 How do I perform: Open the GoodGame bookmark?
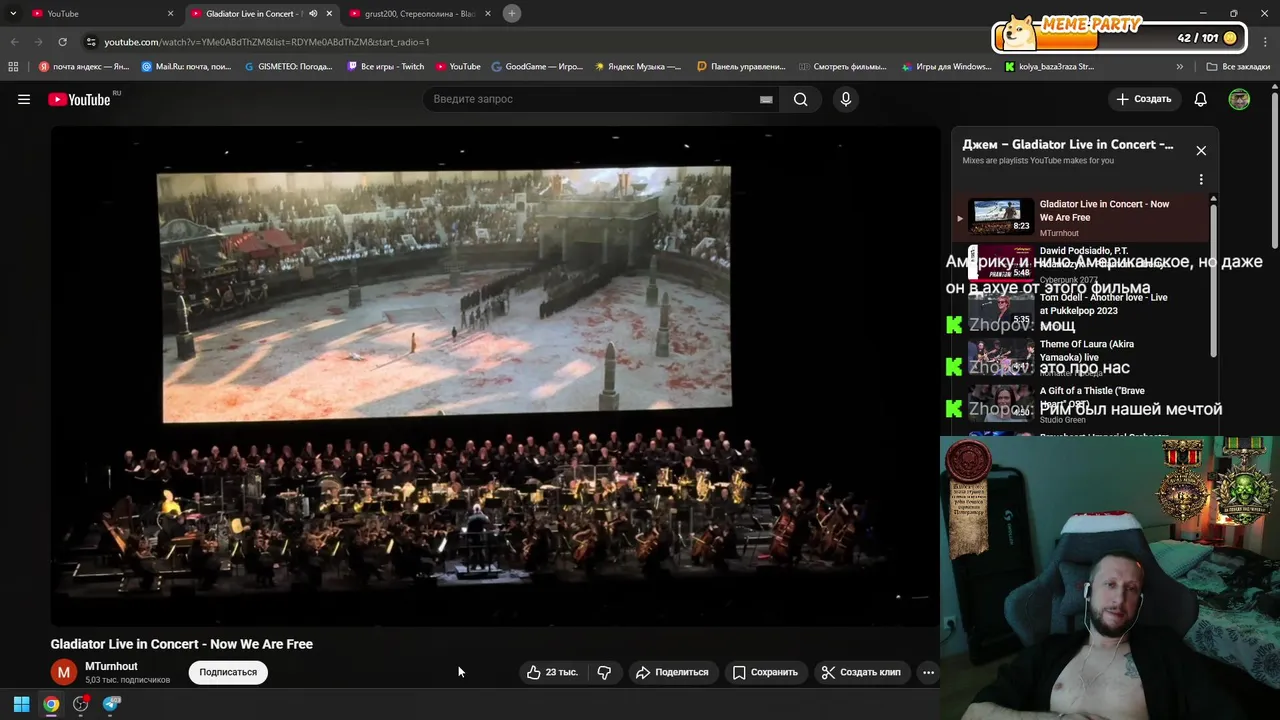click(x=537, y=67)
